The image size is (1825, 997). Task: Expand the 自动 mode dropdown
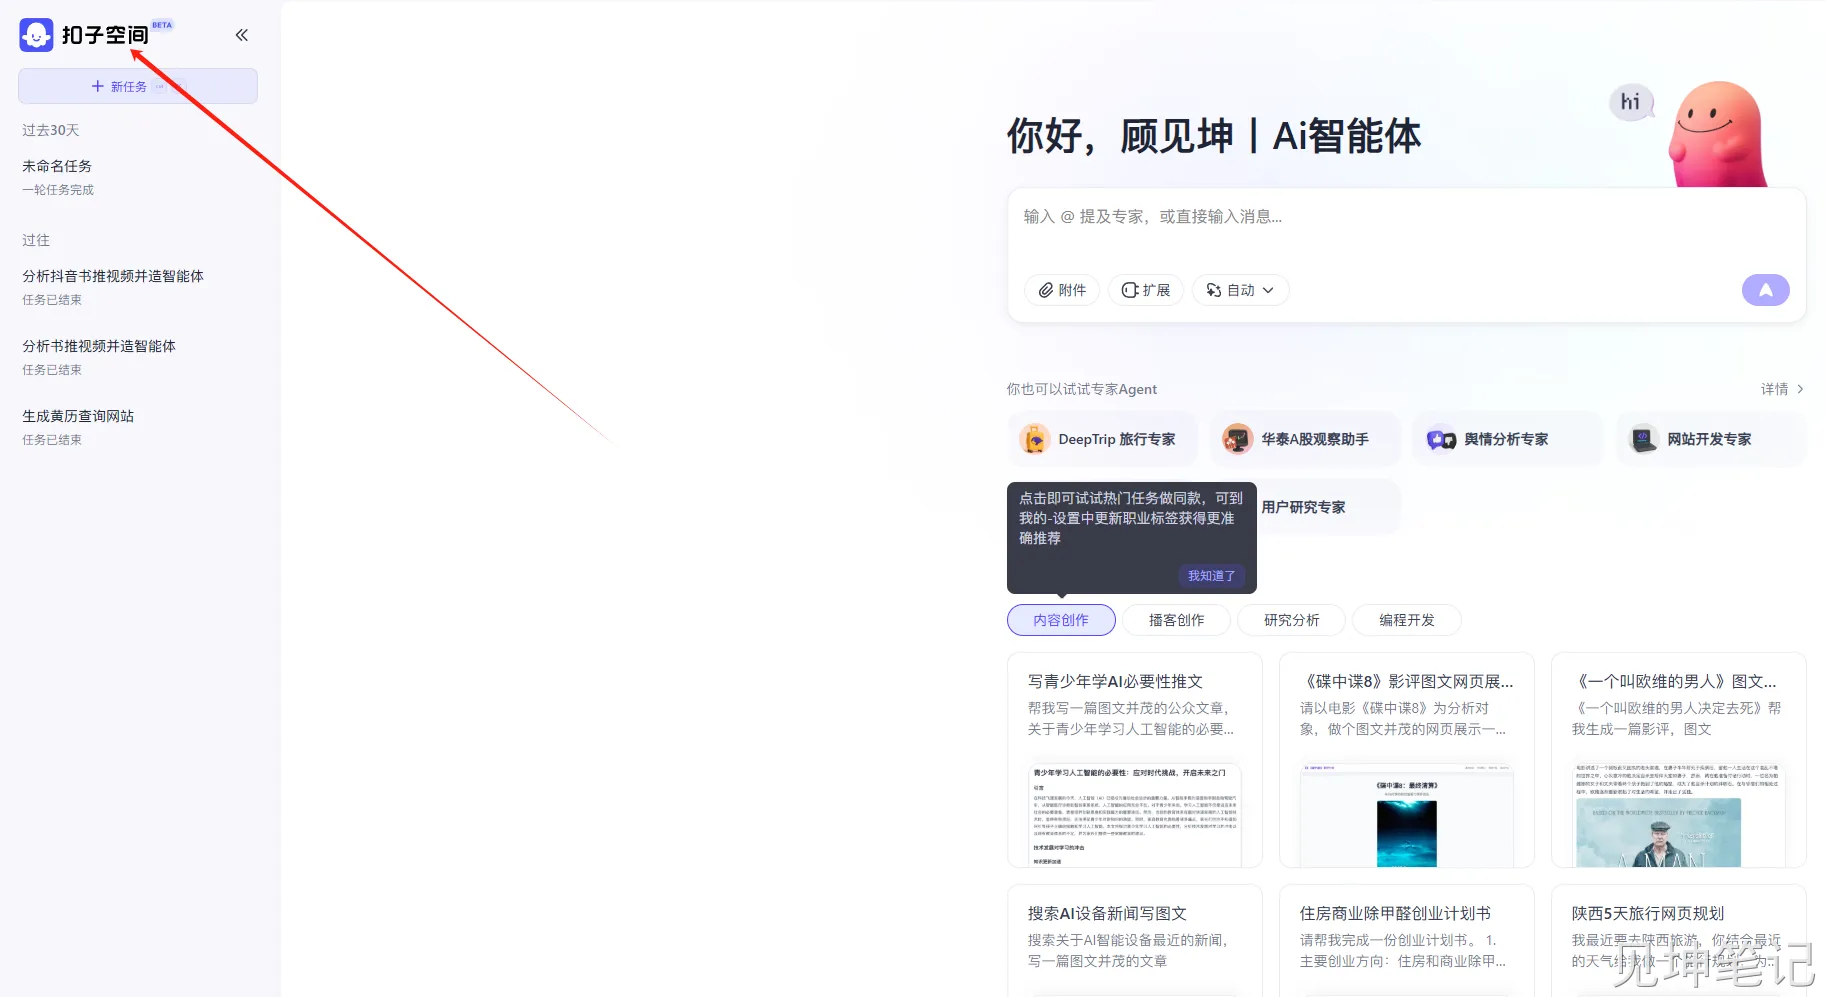point(1240,290)
